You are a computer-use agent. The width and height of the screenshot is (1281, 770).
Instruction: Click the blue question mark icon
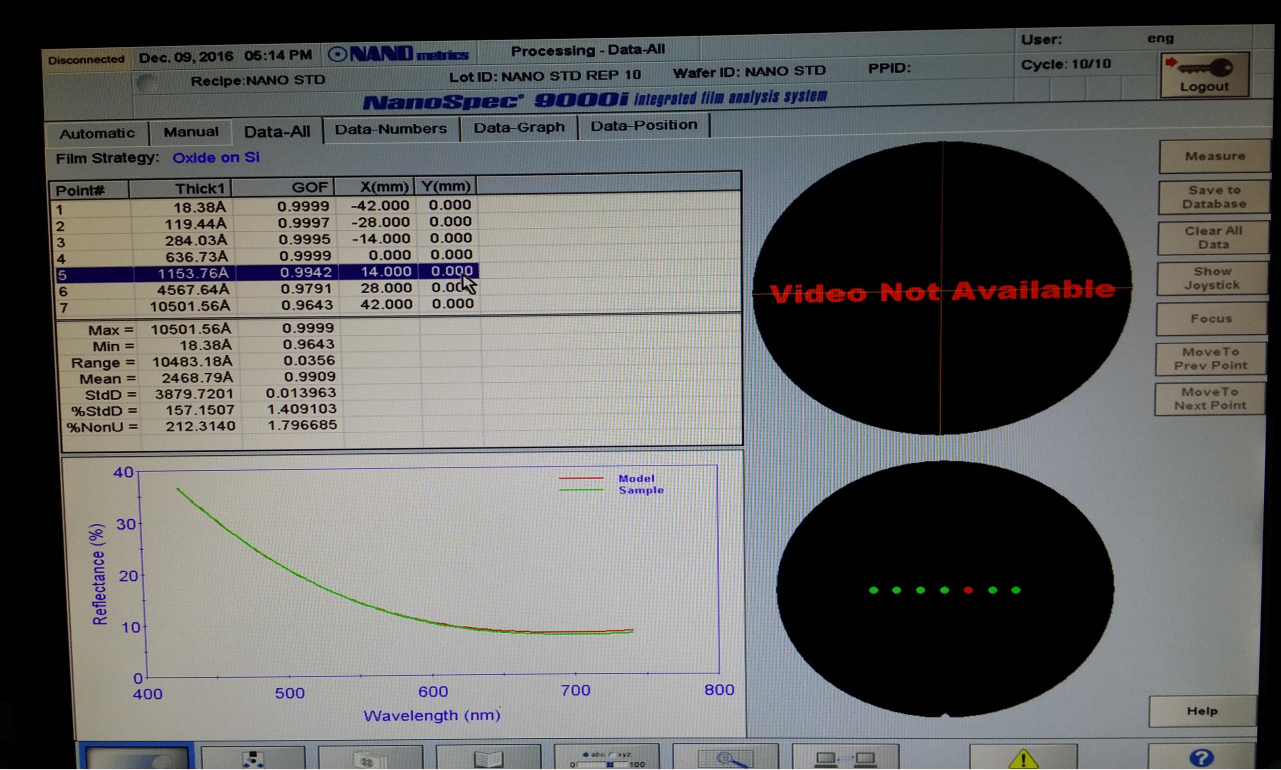pos(1201,758)
